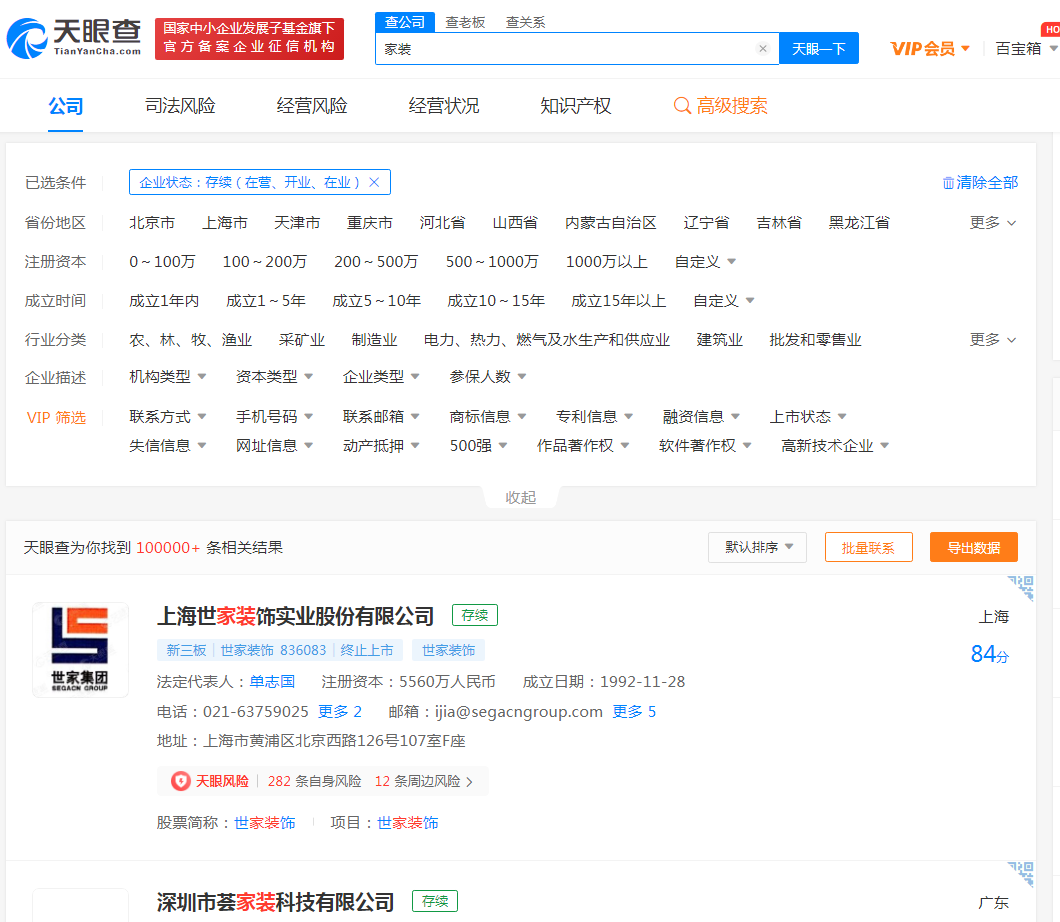Collapse the filter panel with 收起
Viewport: 1060px width, 922px height.
520,497
